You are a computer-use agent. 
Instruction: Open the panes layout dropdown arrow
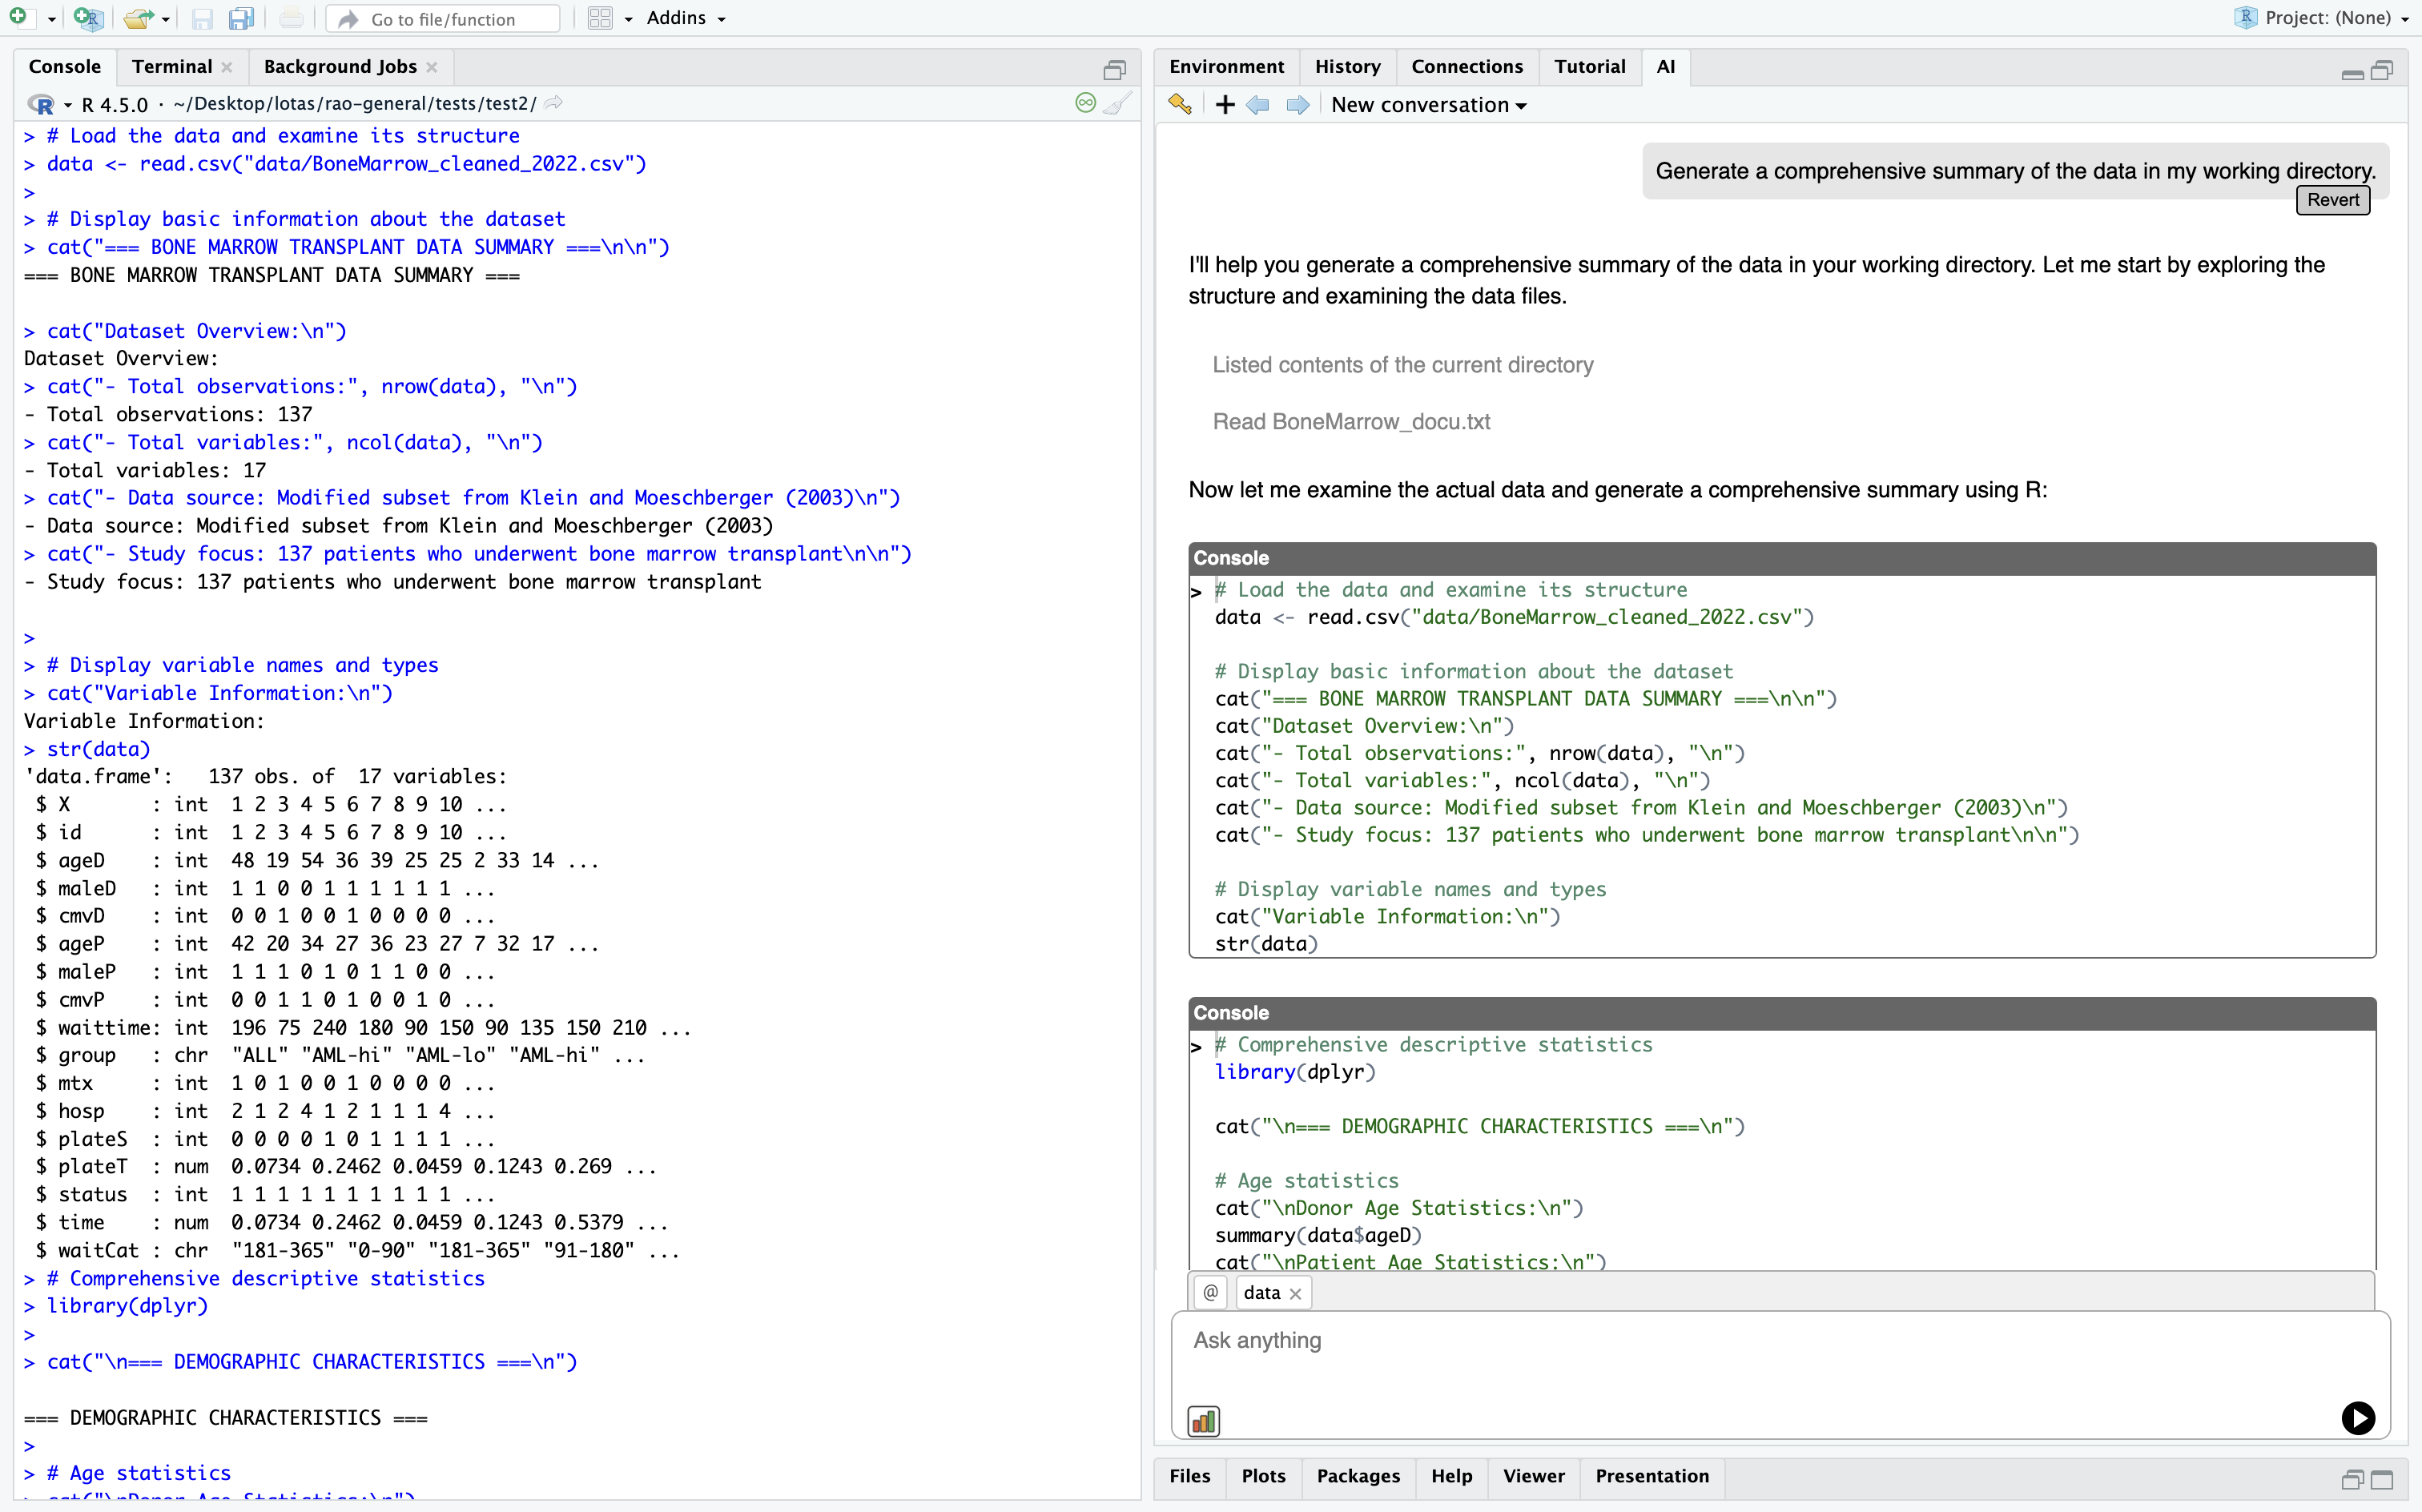628,19
